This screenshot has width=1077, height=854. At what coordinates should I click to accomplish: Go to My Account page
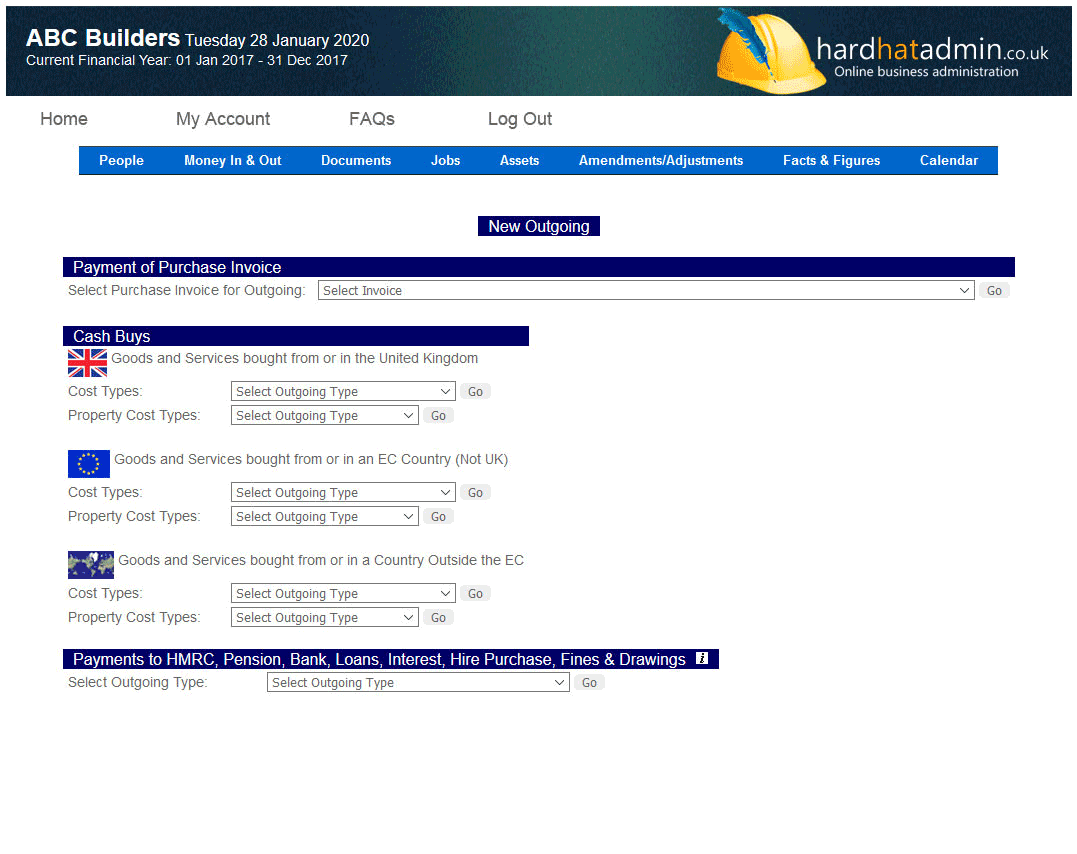tap(223, 119)
